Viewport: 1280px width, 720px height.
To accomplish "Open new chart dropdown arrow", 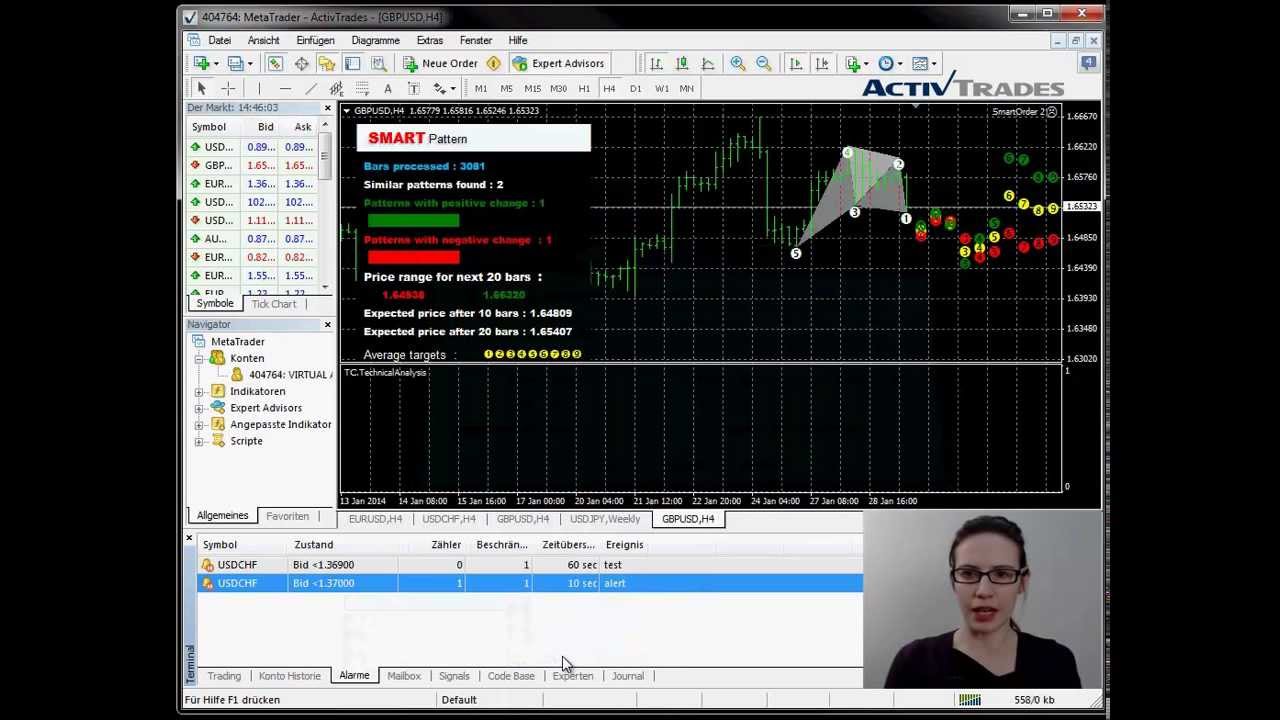I will point(217,63).
